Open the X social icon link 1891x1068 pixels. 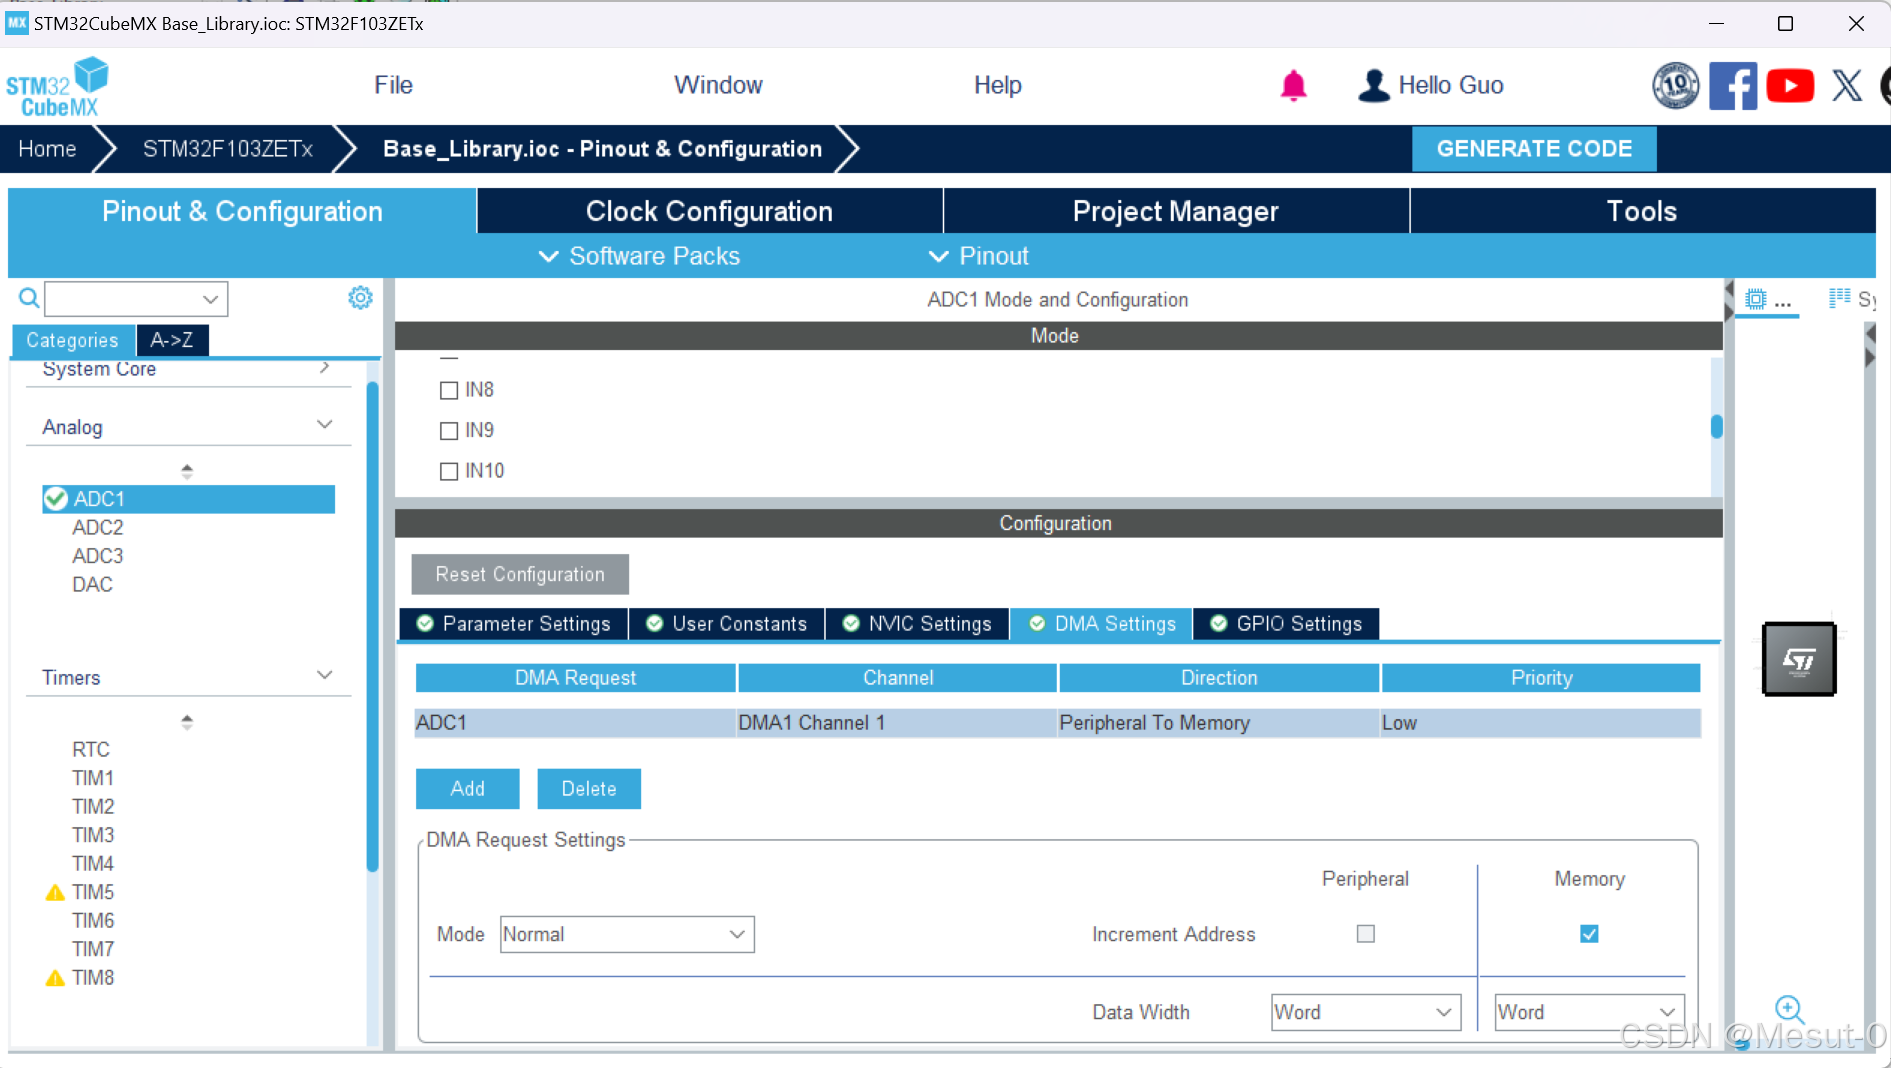1847,86
